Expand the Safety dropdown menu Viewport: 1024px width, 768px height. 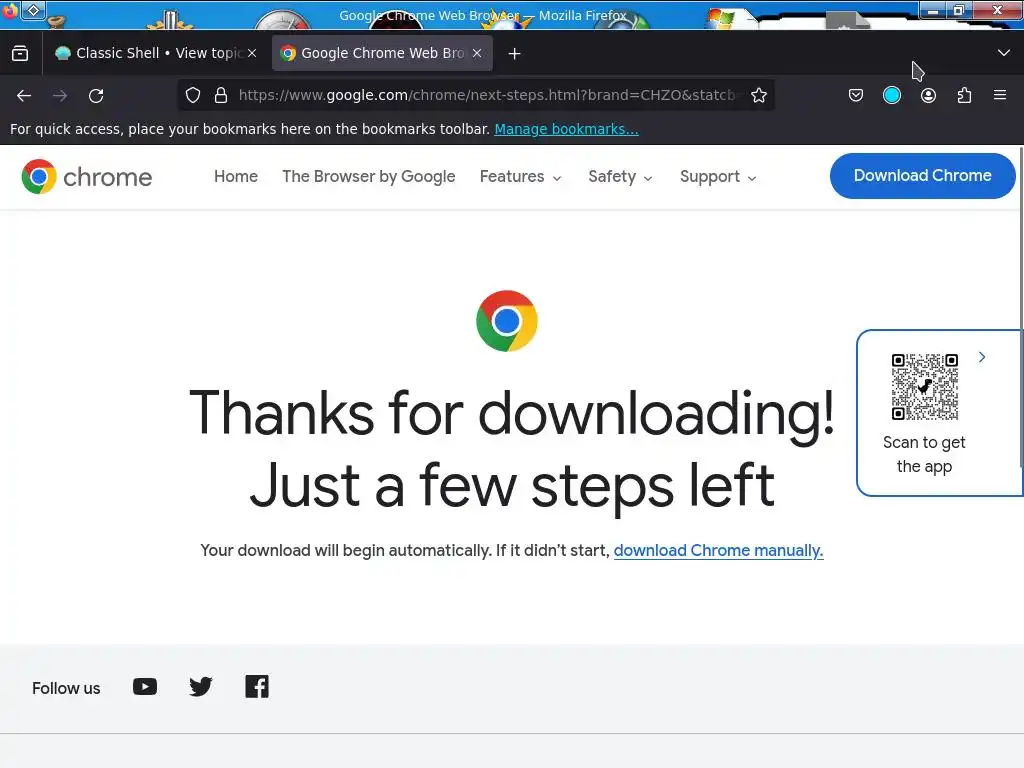(620, 176)
